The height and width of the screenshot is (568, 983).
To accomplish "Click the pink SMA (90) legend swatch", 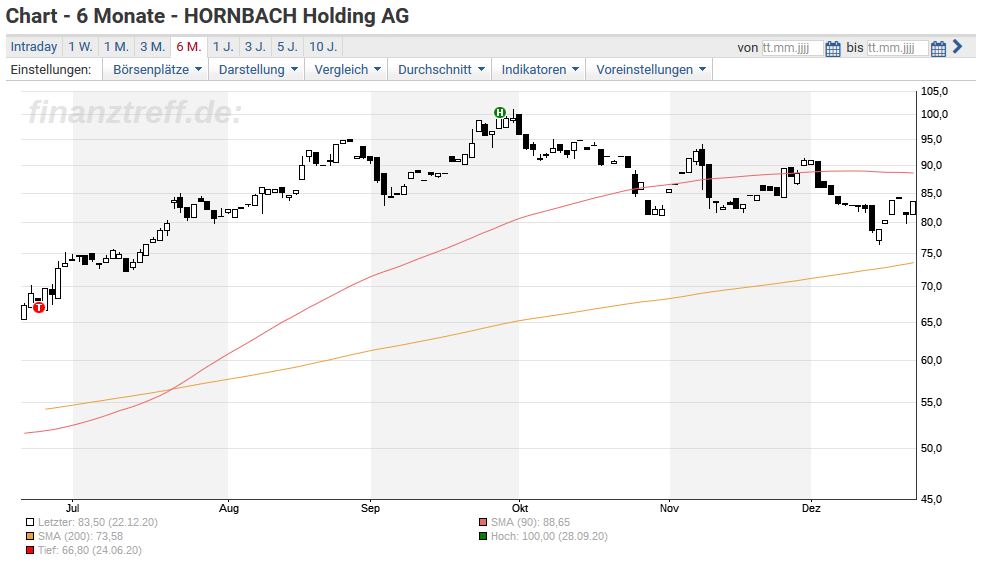I will click(483, 522).
